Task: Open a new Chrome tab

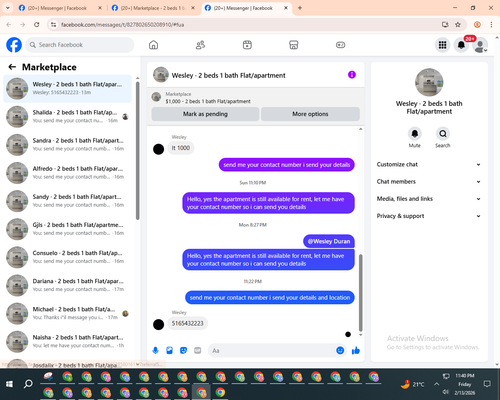Action: 300,8
